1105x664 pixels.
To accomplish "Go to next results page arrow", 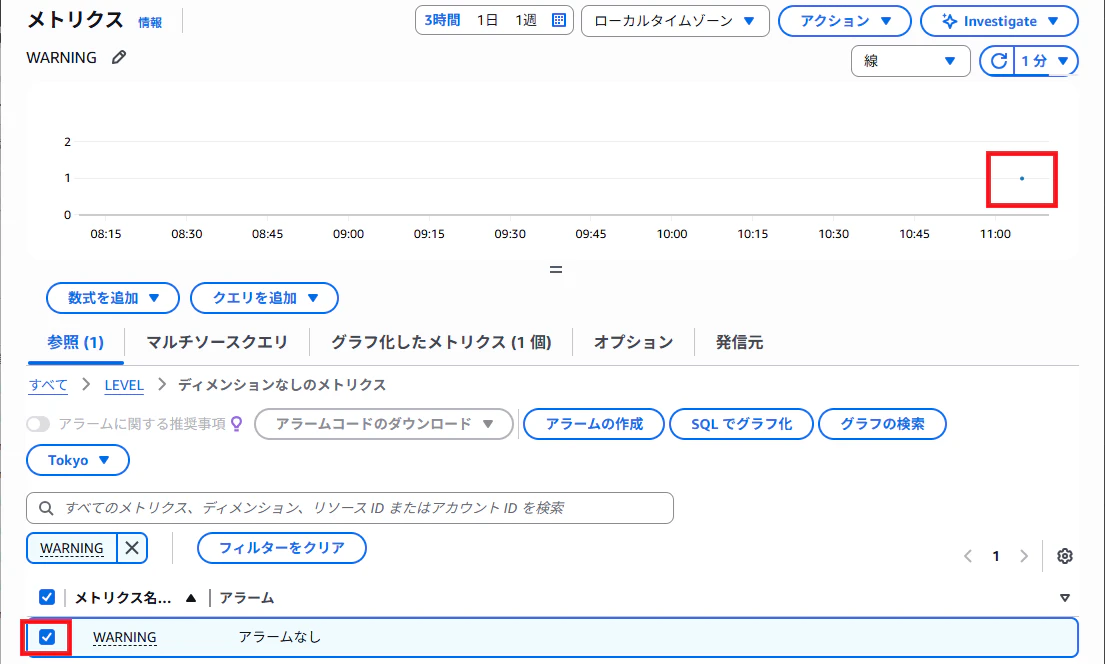I will [1024, 556].
